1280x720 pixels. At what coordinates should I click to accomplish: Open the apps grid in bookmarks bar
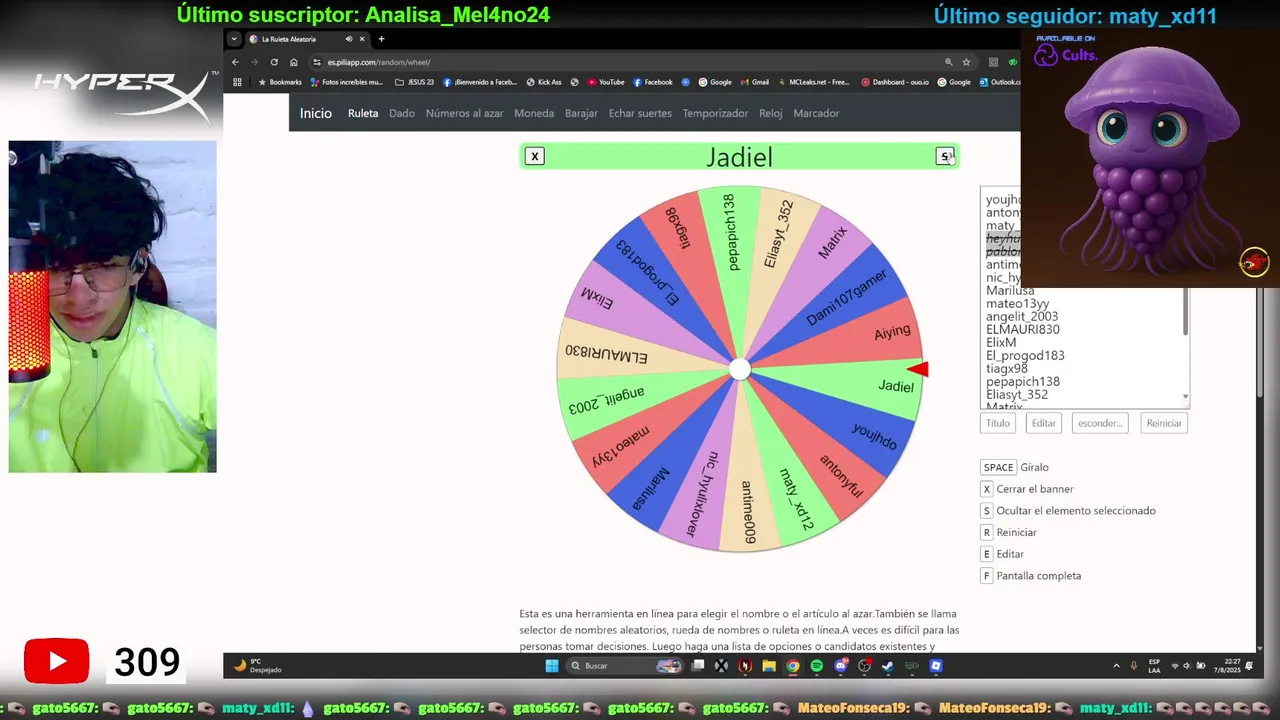pos(237,82)
